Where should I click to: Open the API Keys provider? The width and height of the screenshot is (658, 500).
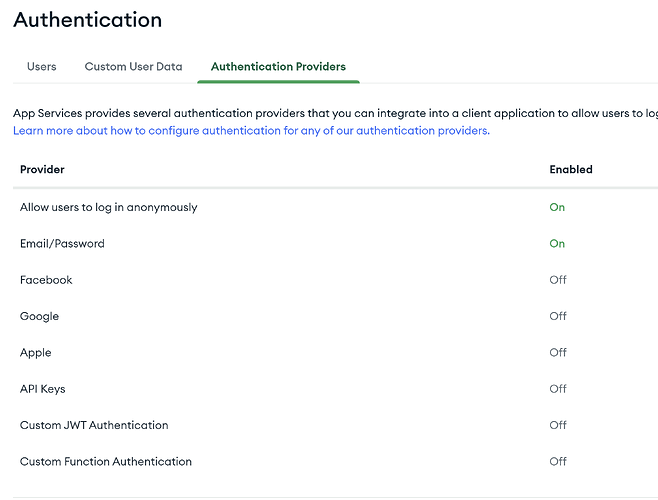43,389
